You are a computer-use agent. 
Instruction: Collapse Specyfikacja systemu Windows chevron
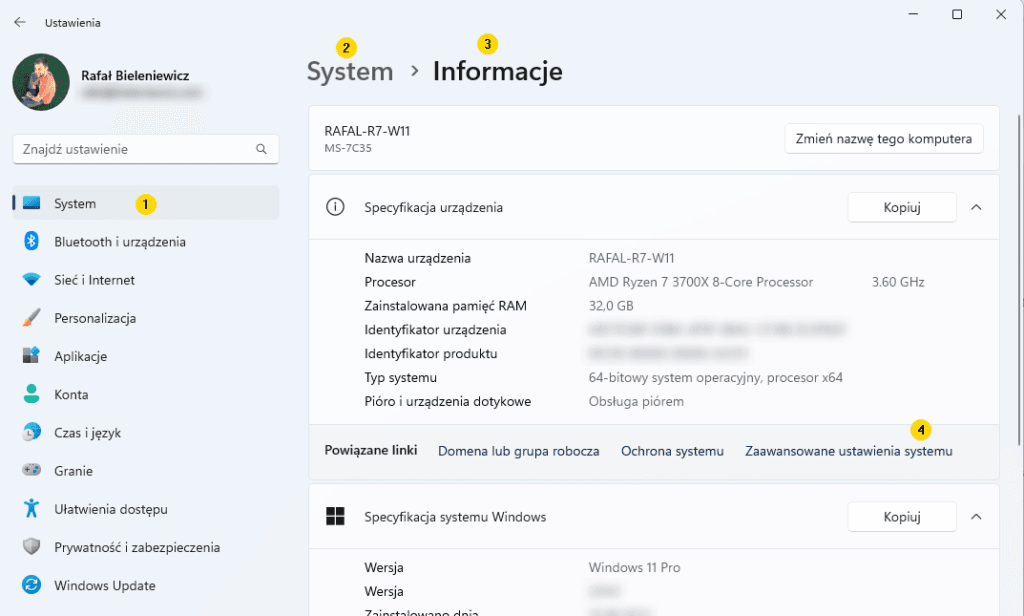pos(977,517)
